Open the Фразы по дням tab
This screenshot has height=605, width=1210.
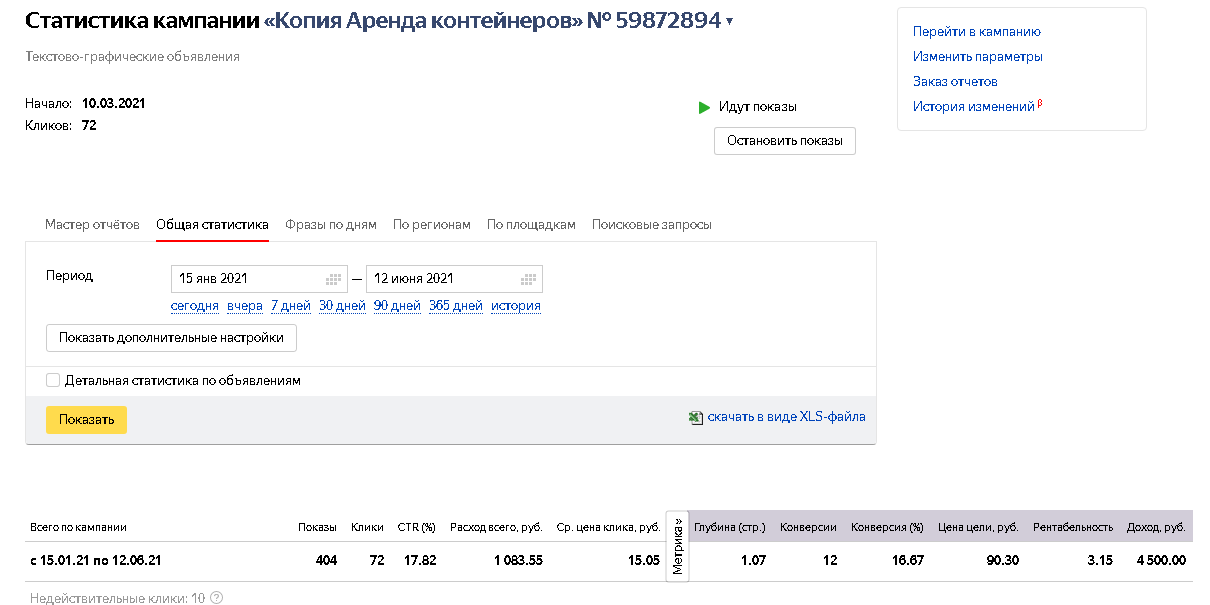pyautogui.click(x=331, y=225)
